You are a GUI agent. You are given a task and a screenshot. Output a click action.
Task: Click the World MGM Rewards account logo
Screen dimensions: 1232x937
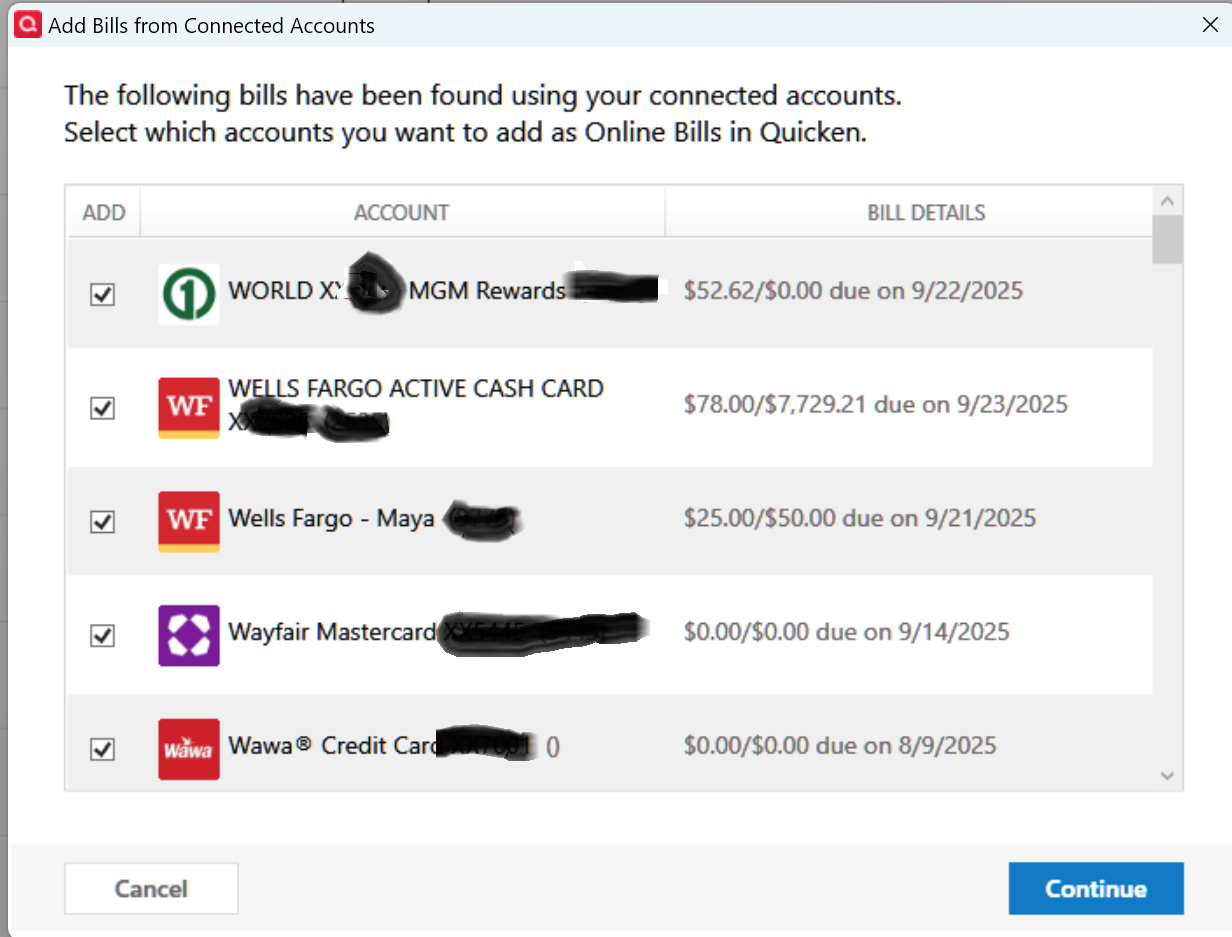click(189, 294)
